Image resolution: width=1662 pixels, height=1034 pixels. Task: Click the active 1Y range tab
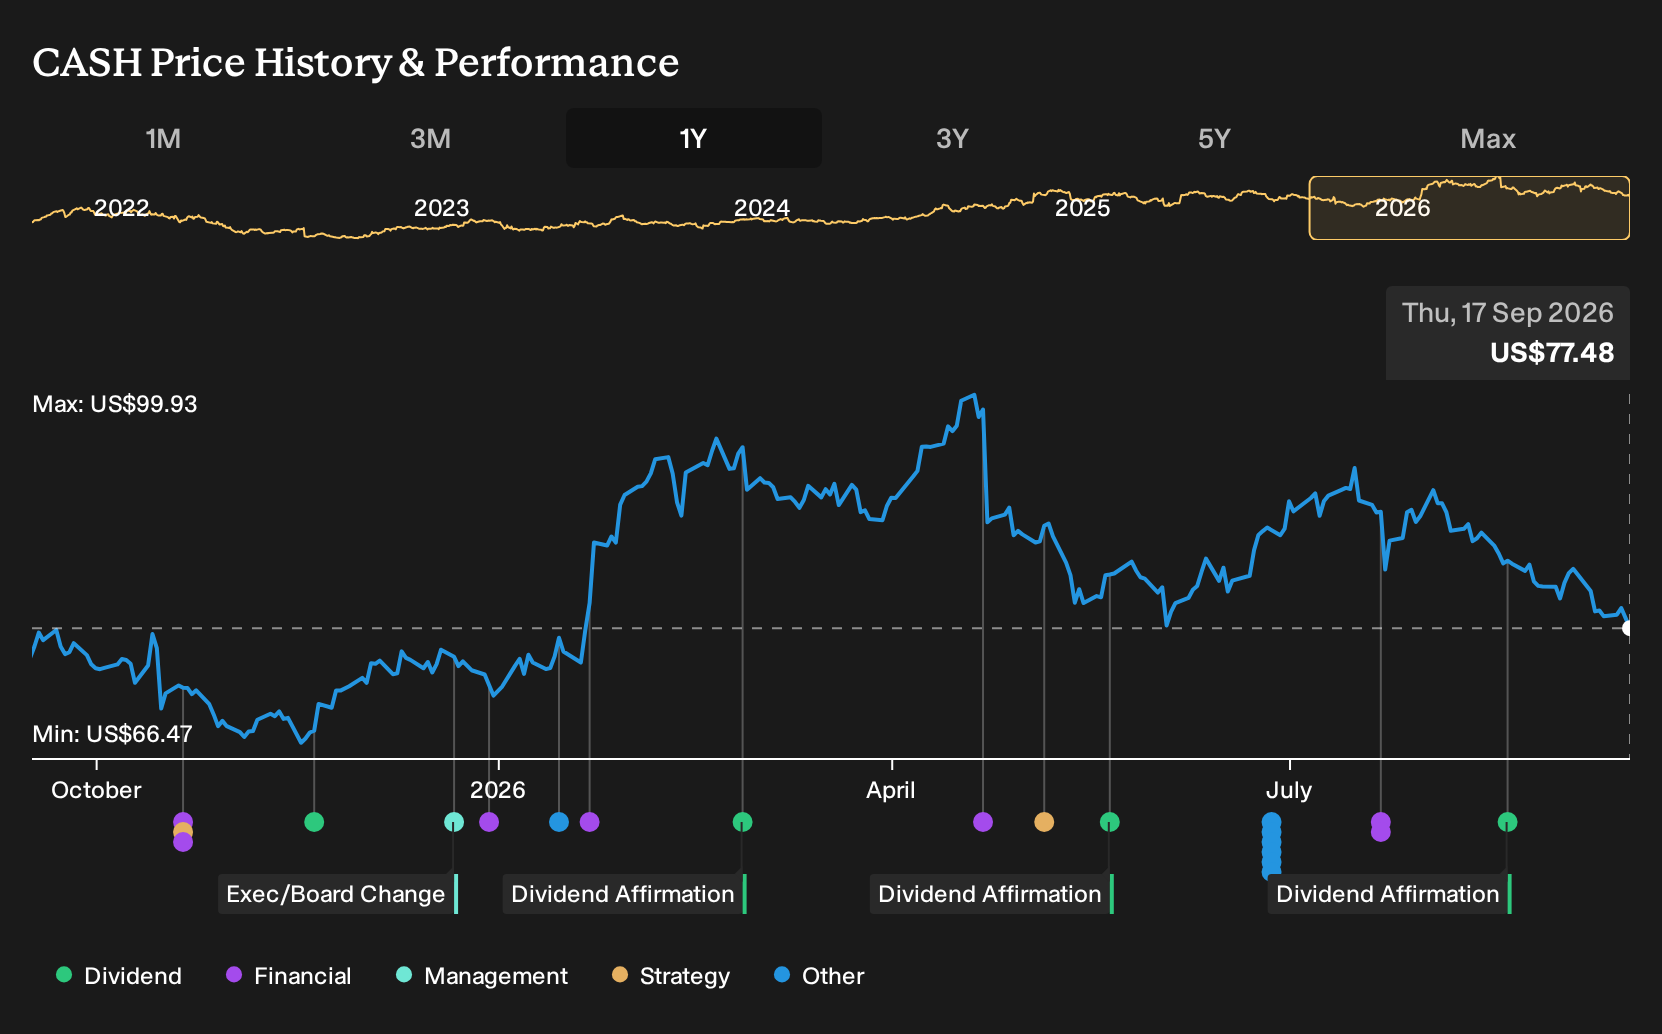pyautogui.click(x=693, y=139)
